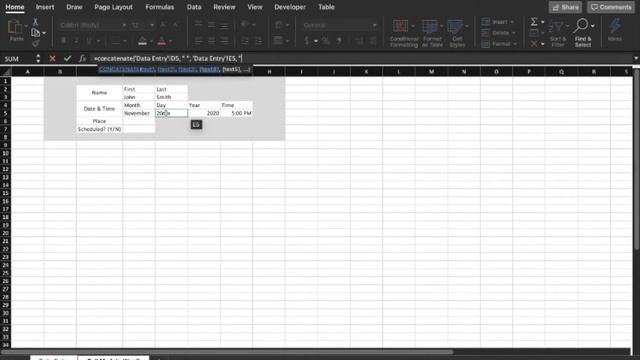This screenshot has width=640, height=360.
Task: Click the Paste clipboard icon
Action: [x=16, y=27]
